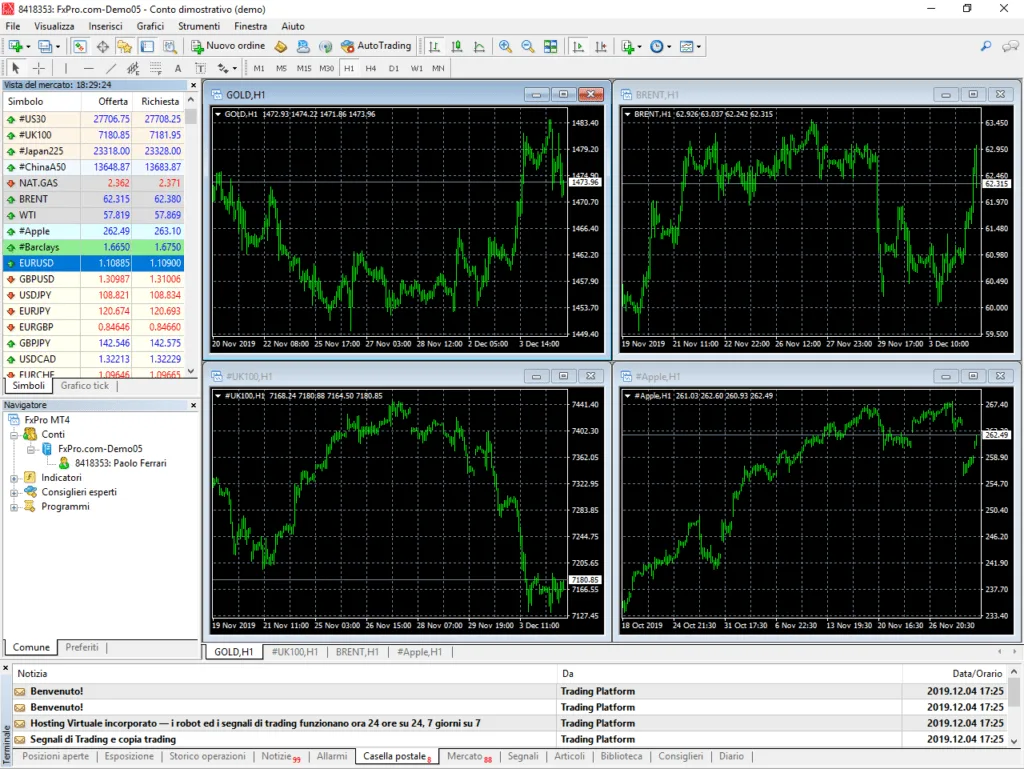This screenshot has height=769, width=1024.
Task: Click the Nuovo ordine button
Action: point(228,46)
